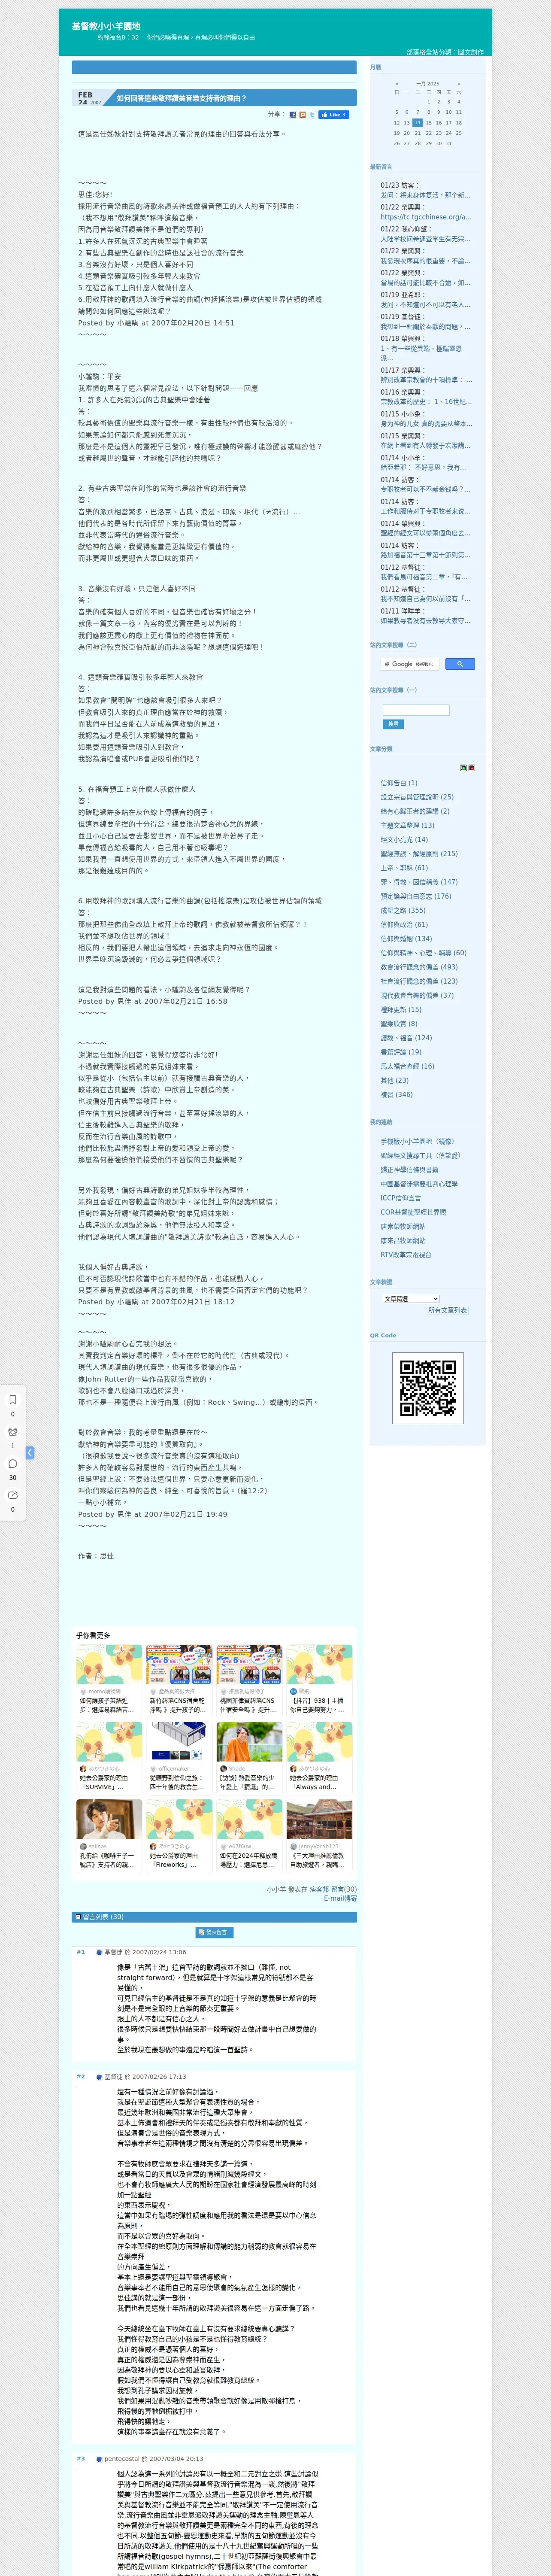
Task: Click the clapping reaction icon
Action: pos(13,1431)
